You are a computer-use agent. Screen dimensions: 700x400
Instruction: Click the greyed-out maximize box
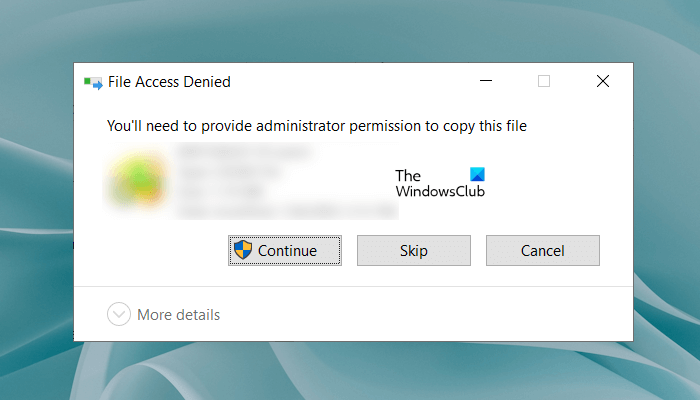tap(544, 82)
